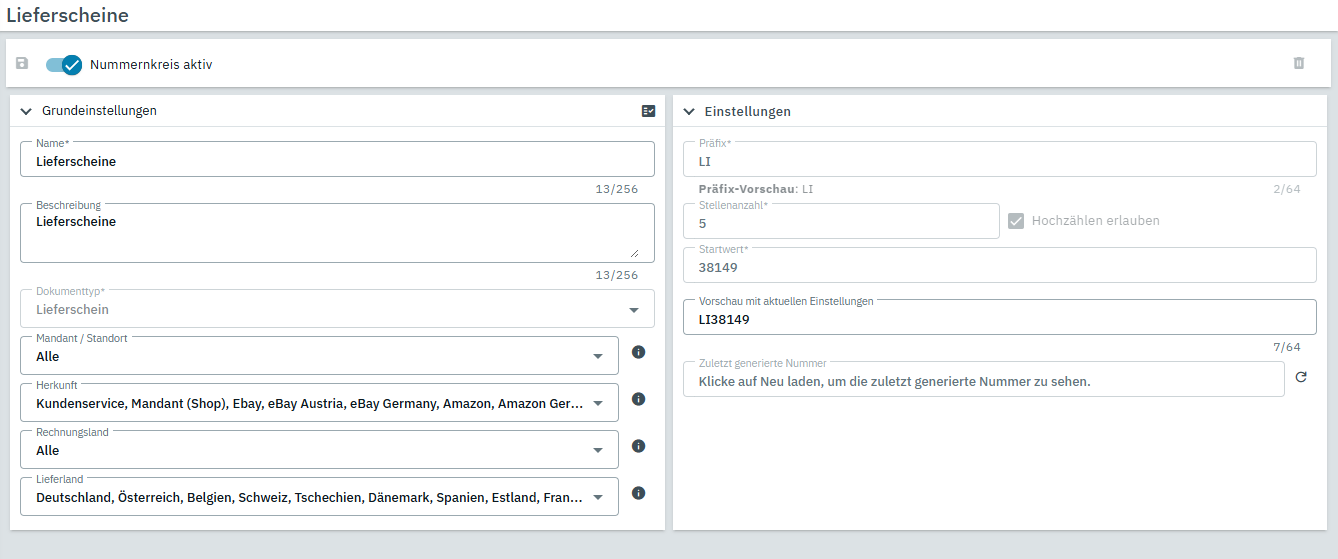Click info icon next to Mandant / Standort
Screen dimensions: 1338x559
pyautogui.click(x=638, y=352)
